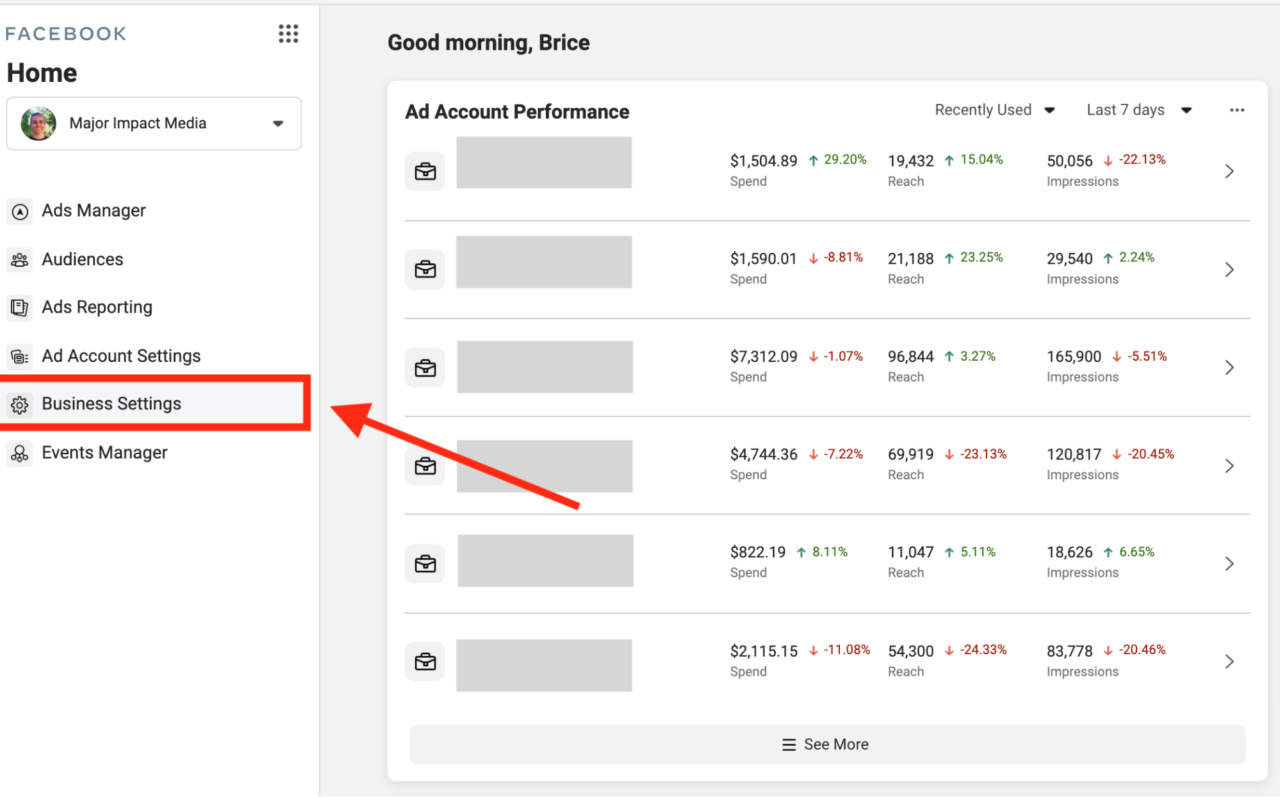This screenshot has height=797, width=1280.
Task: Click the 69,919 Reach value
Action: [x=911, y=454]
